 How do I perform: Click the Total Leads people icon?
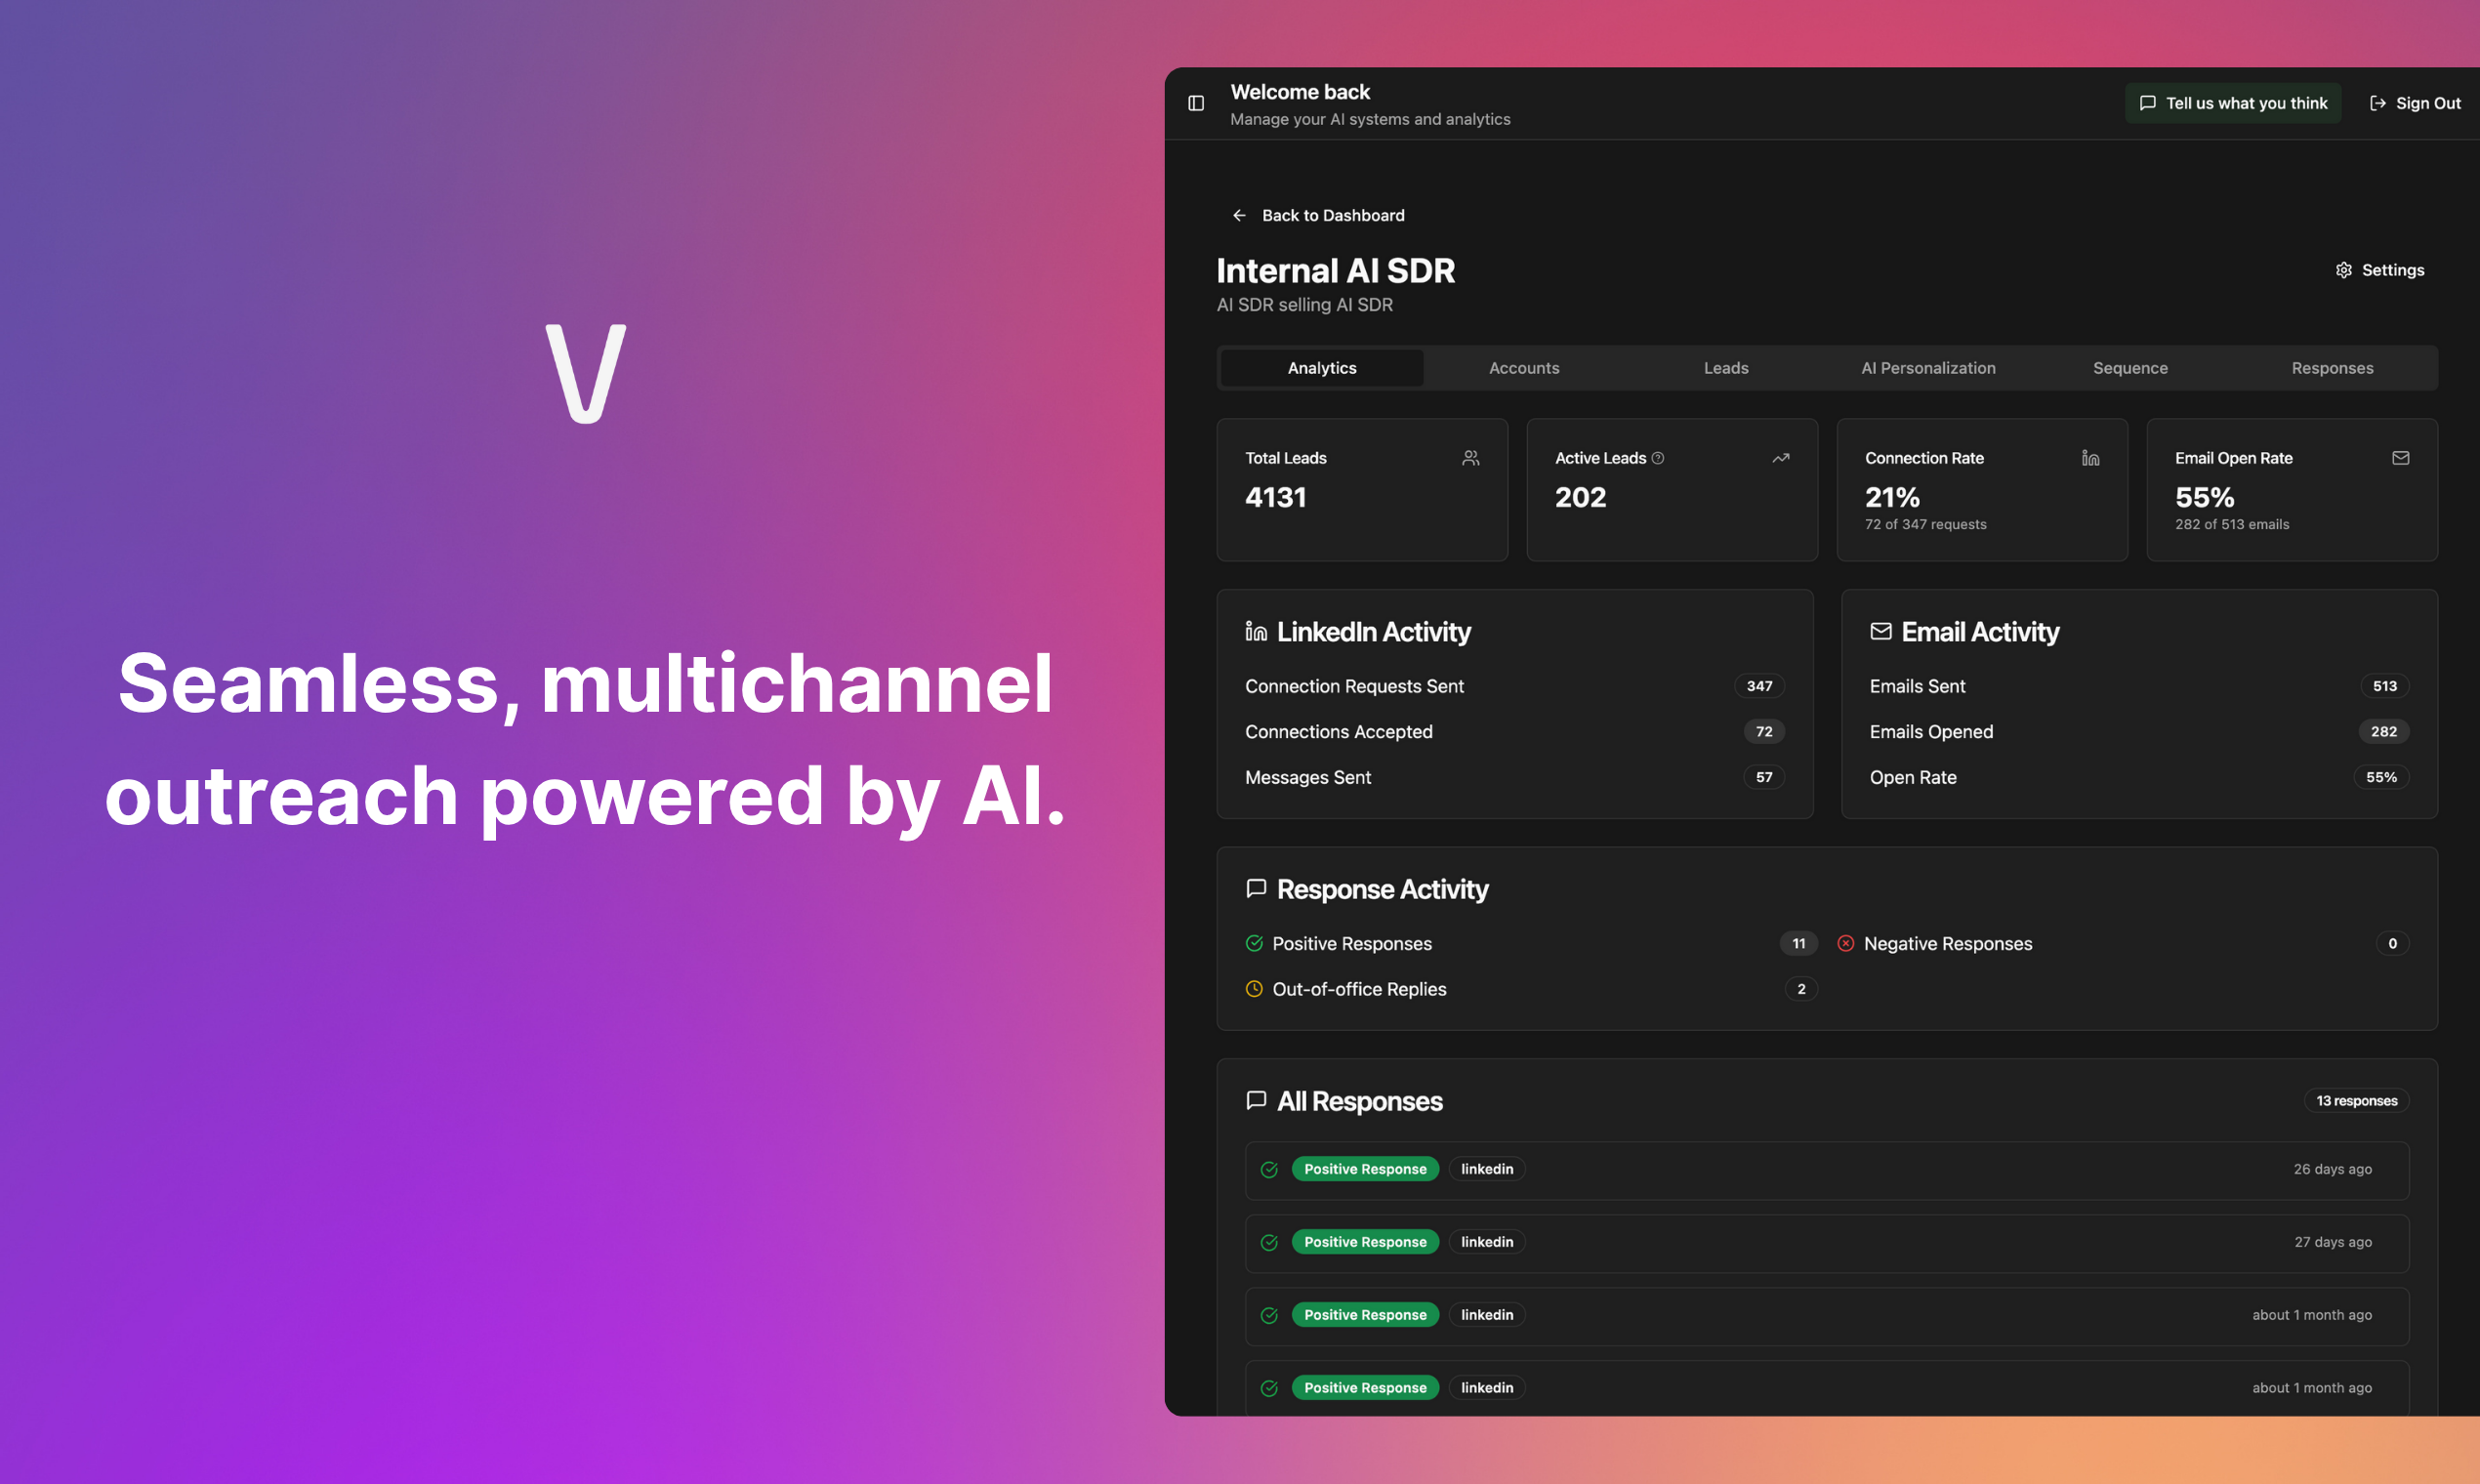coord(1470,458)
